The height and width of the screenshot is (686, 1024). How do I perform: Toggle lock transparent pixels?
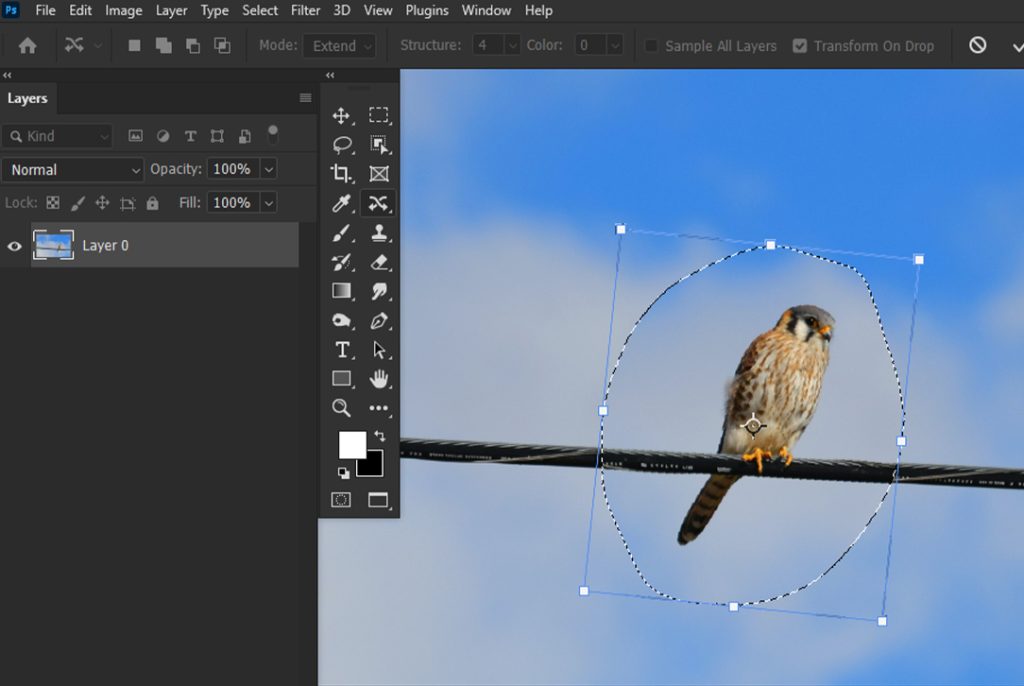click(53, 203)
